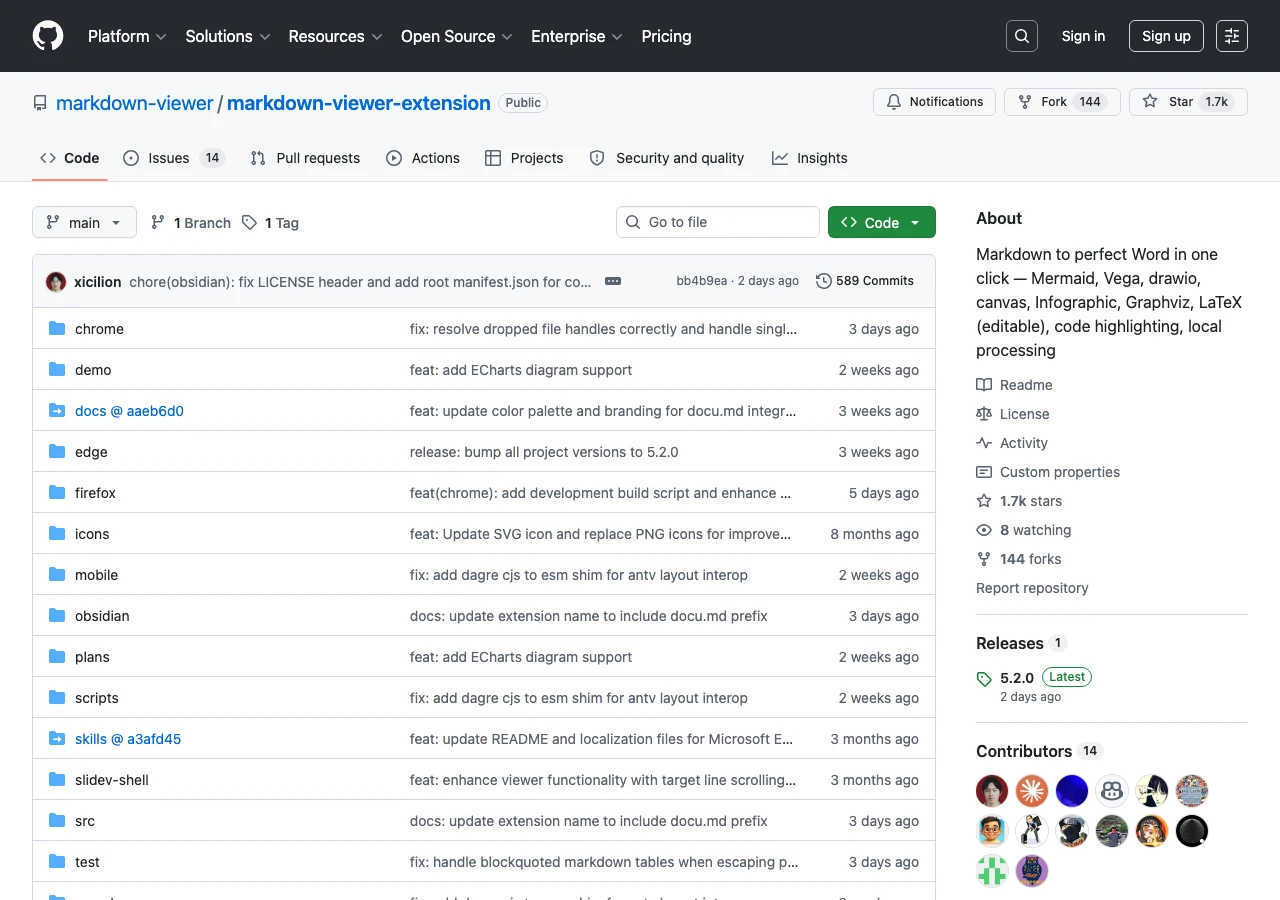Expand the Open Source menu
The width and height of the screenshot is (1280, 900).
click(457, 36)
